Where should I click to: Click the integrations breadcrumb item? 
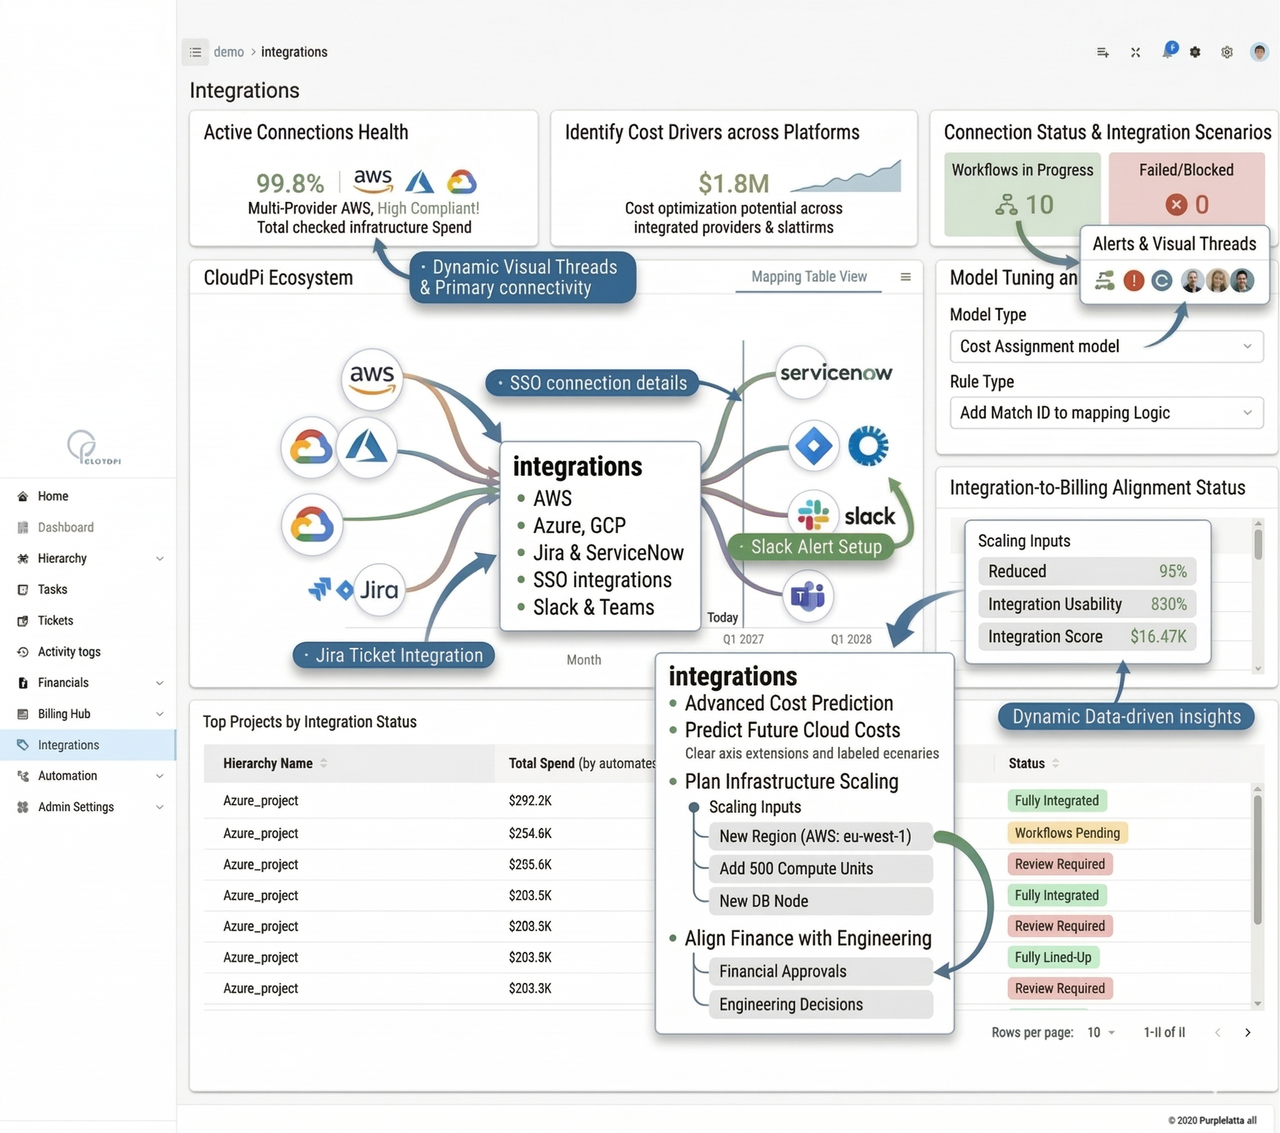[x=294, y=52]
